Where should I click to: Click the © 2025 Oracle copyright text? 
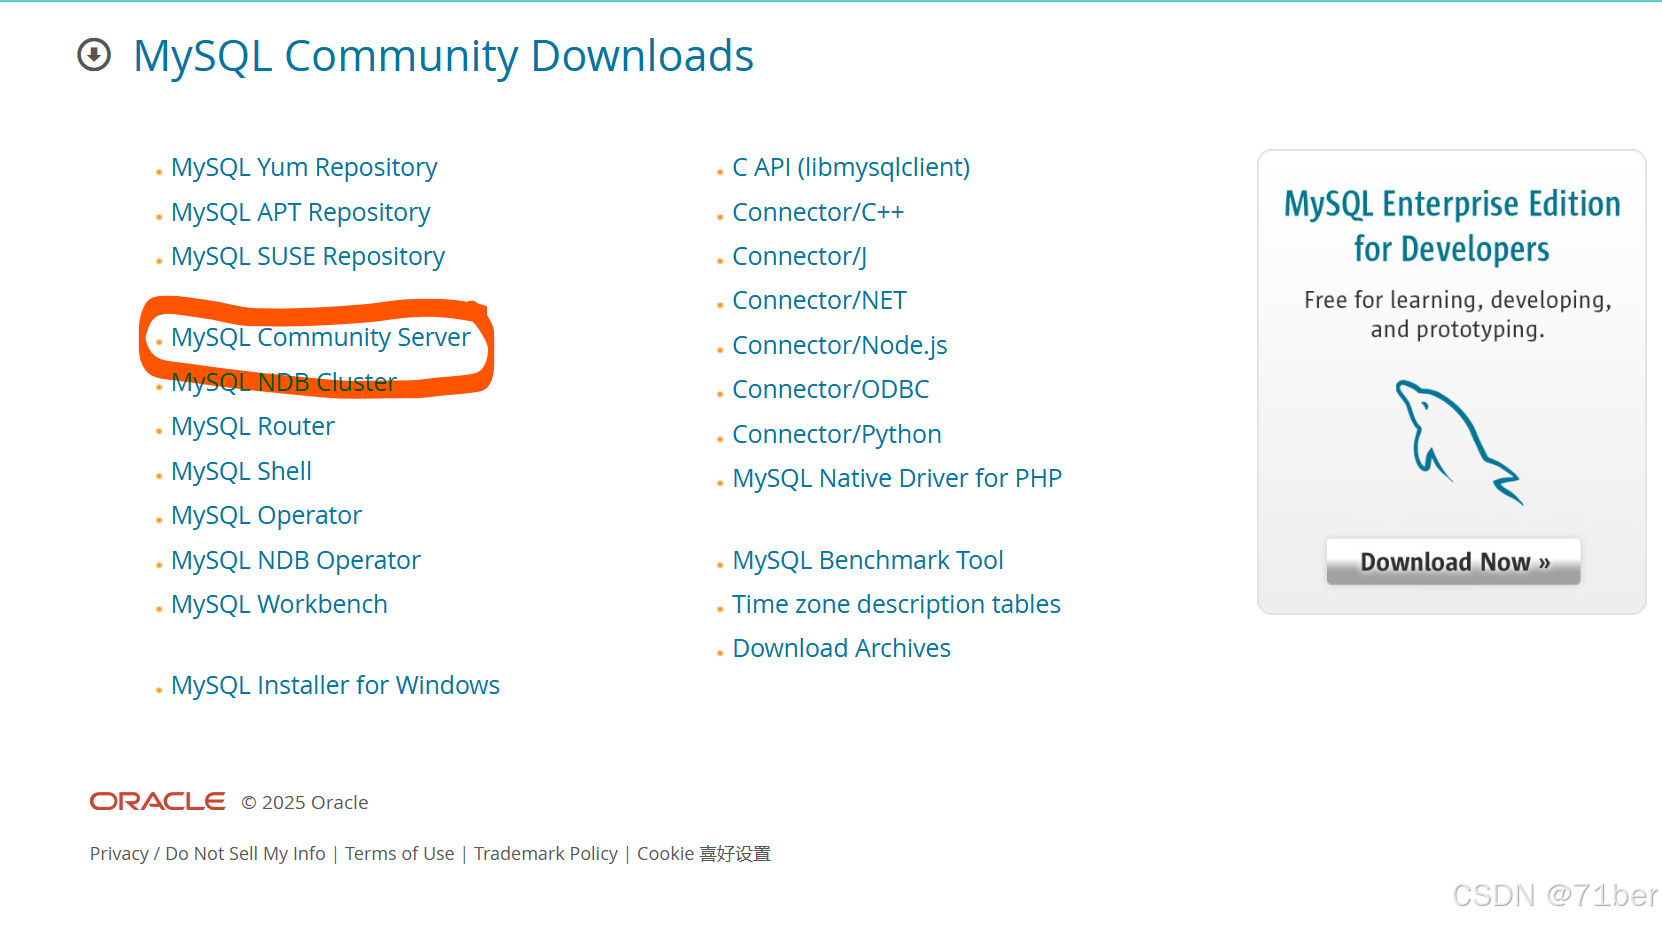coord(305,802)
